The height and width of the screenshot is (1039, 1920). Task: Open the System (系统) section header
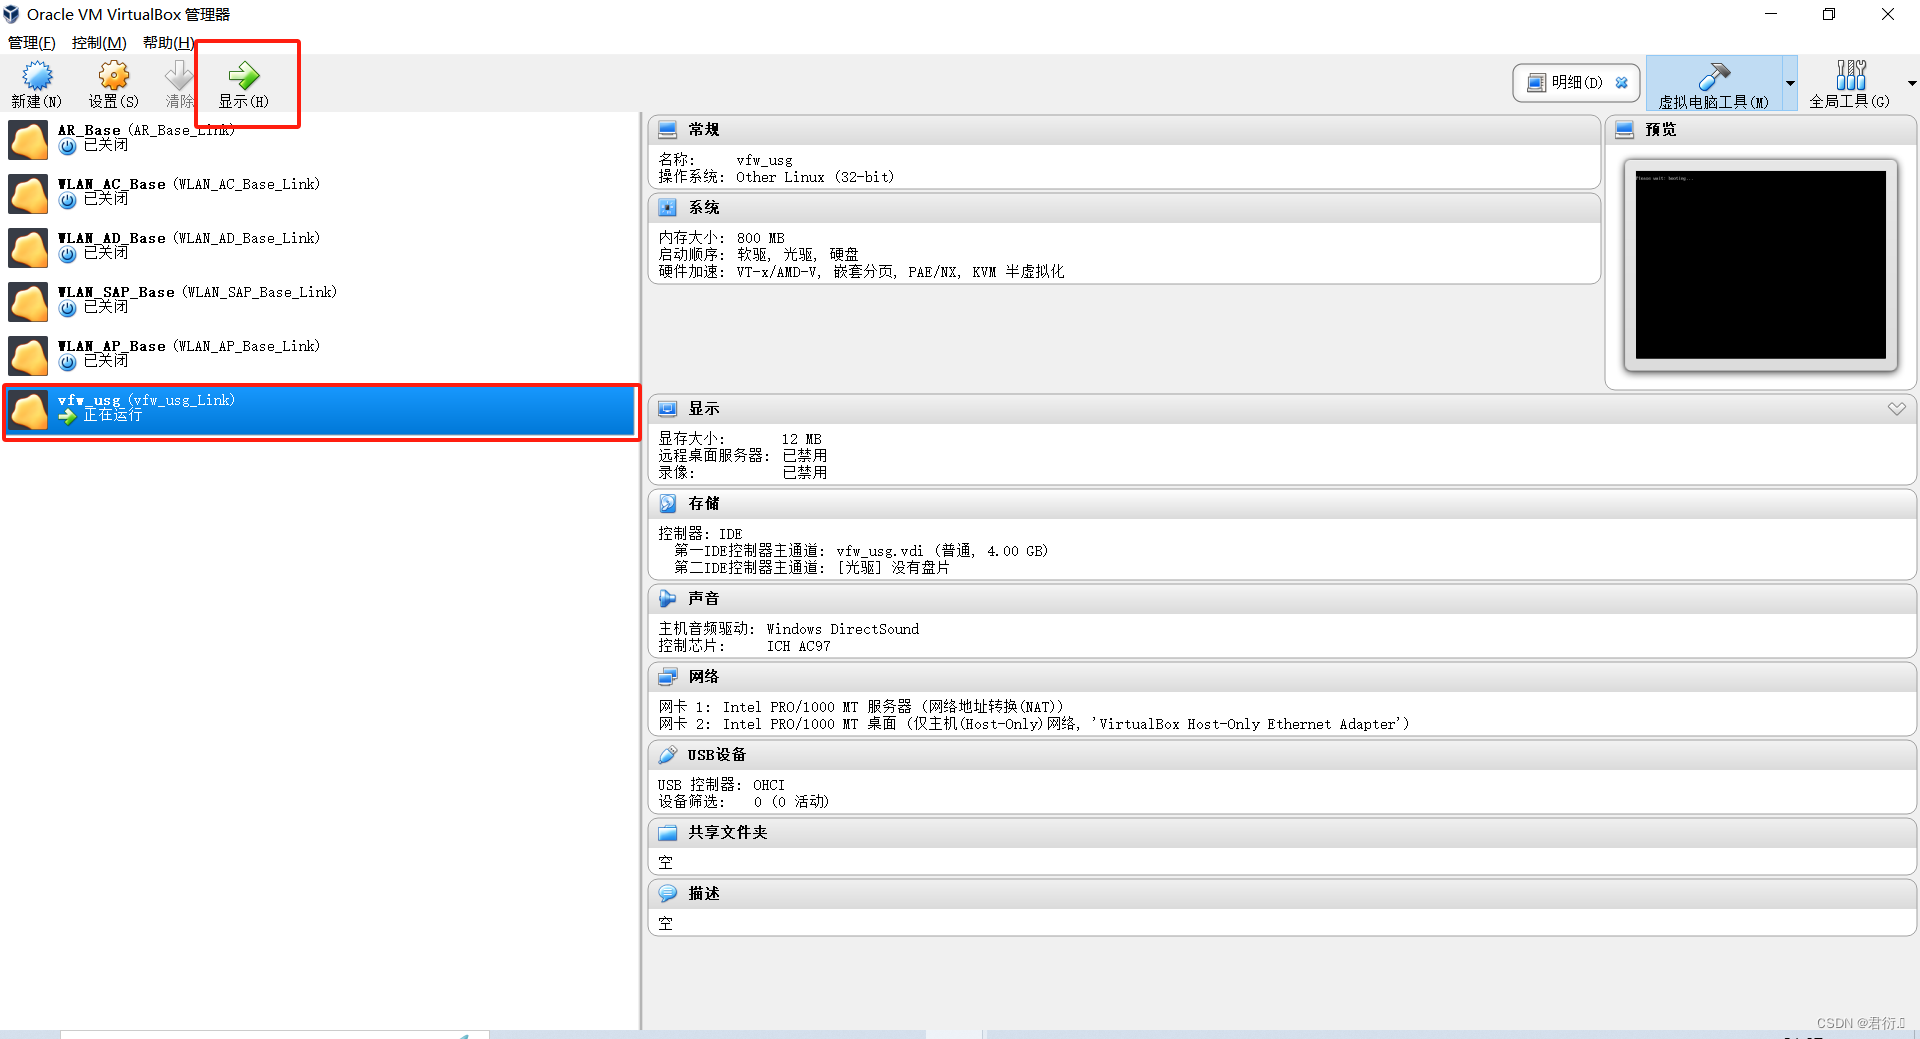coord(1125,208)
